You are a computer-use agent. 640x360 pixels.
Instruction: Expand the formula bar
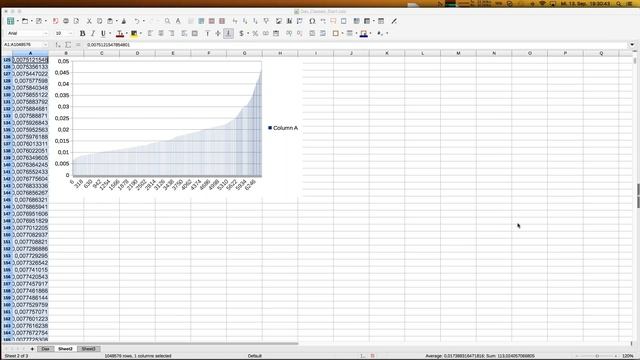pos(632,44)
